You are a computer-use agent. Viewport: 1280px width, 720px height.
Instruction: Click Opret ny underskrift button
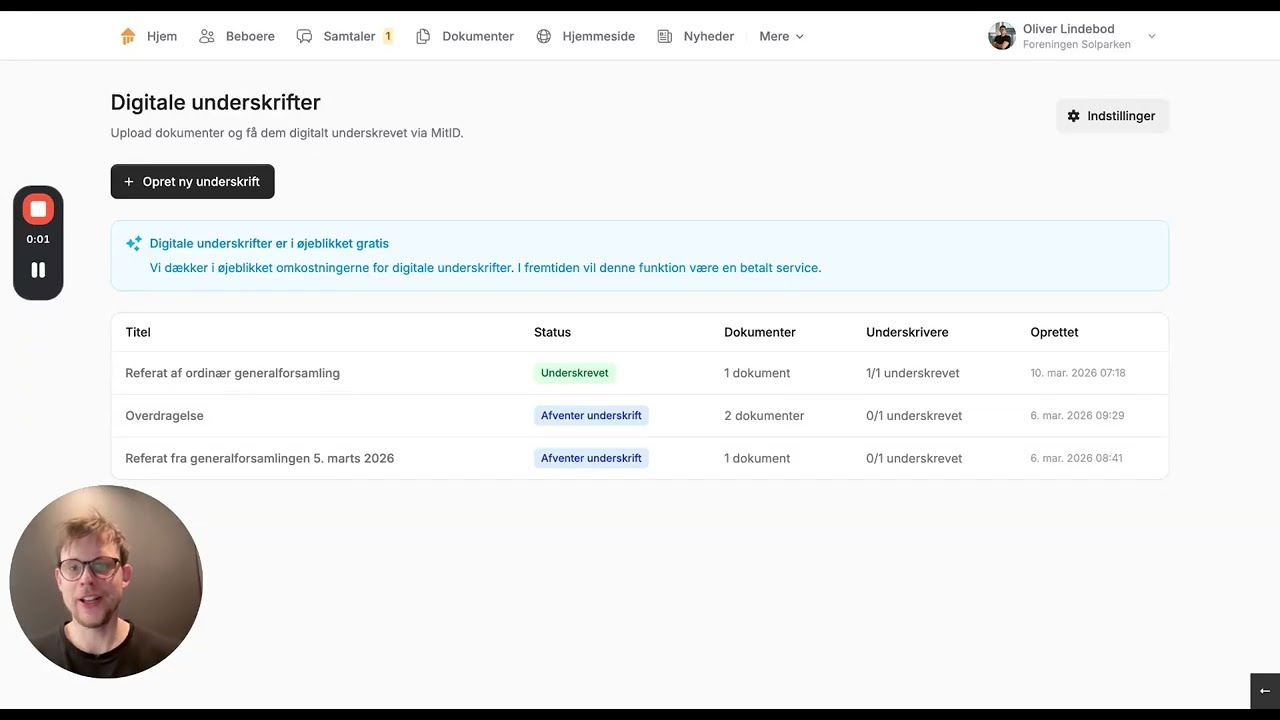(x=192, y=181)
